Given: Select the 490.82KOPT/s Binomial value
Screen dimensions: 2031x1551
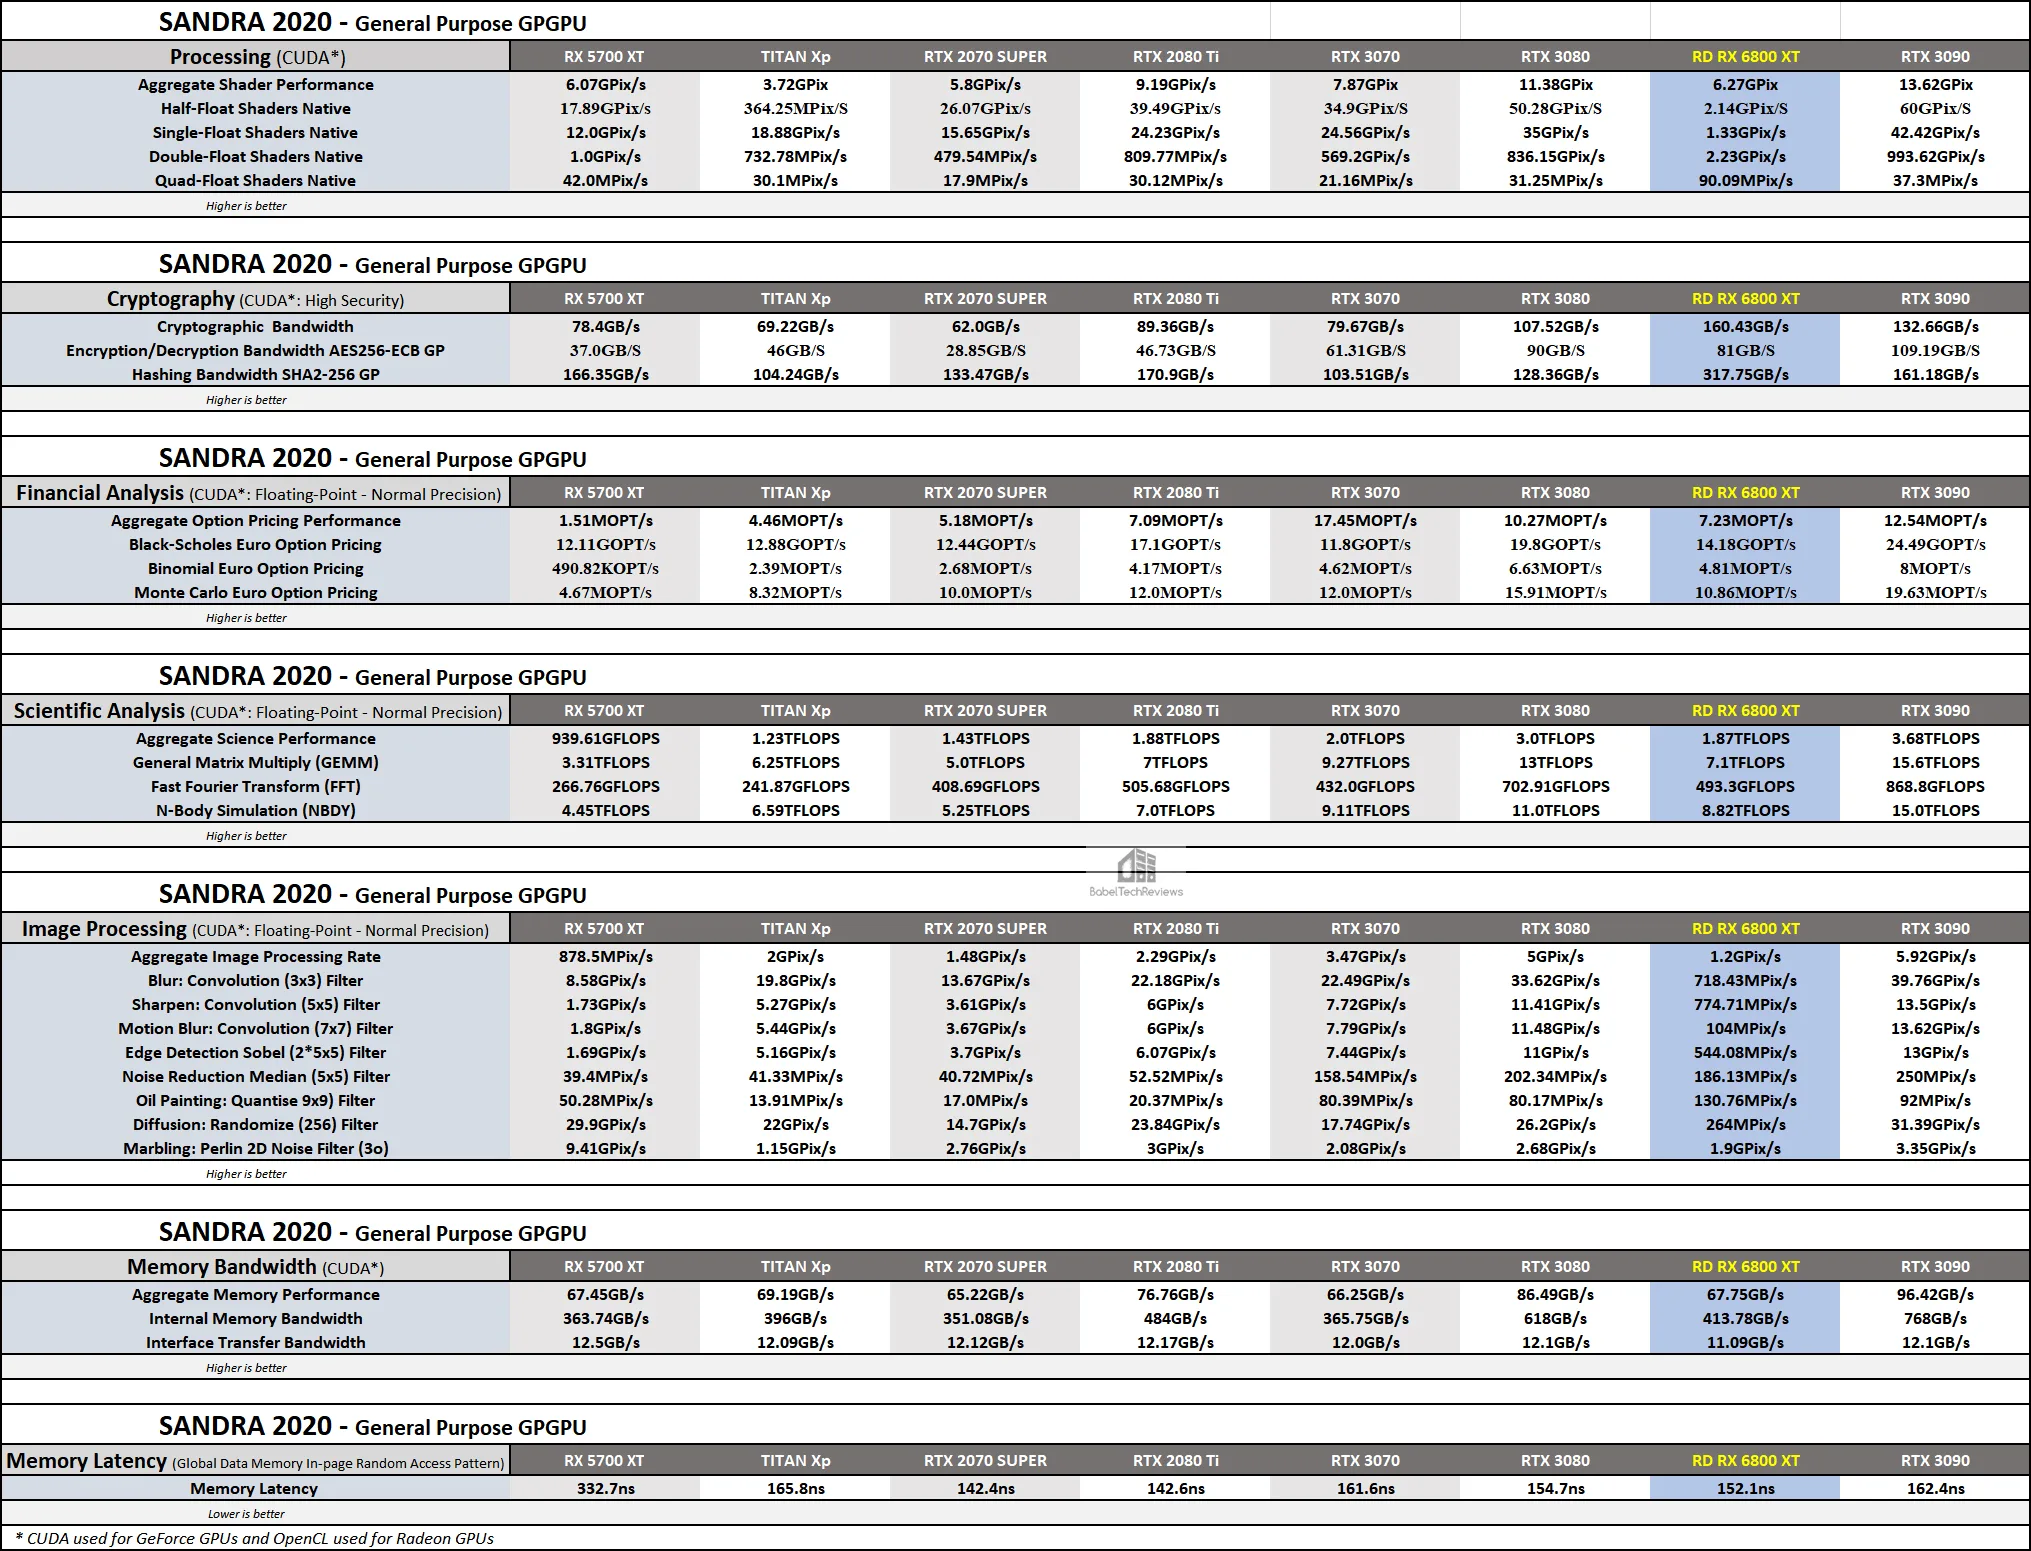Looking at the screenshot, I should click(605, 569).
